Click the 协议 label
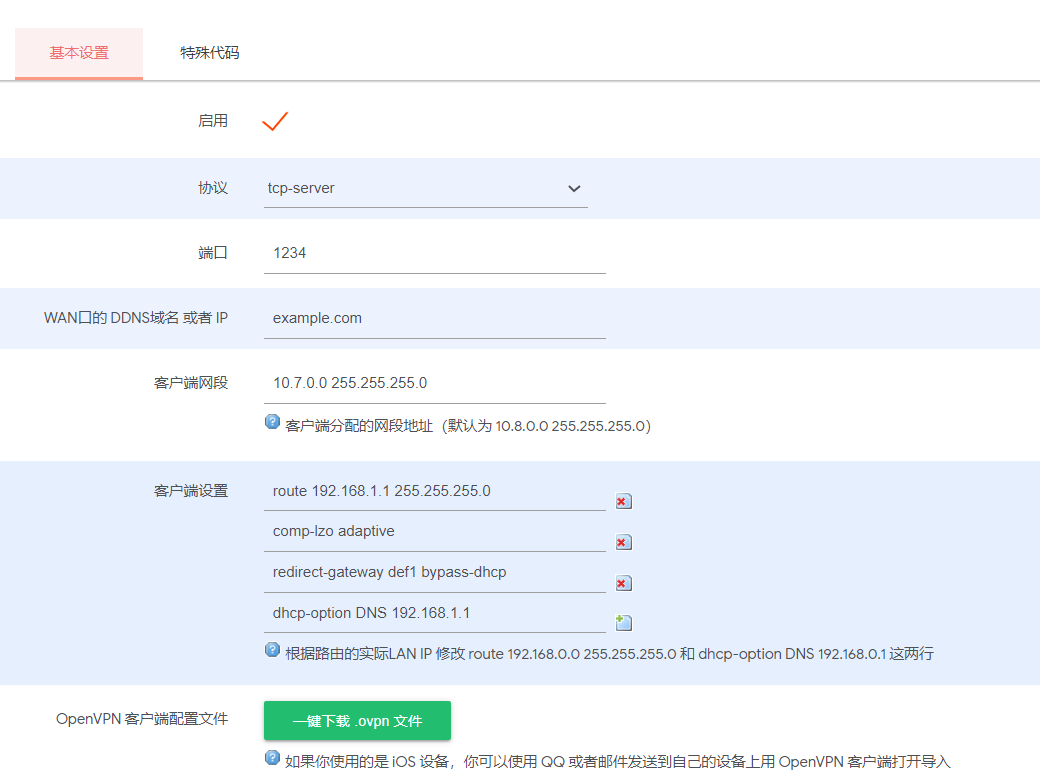This screenshot has width=1040, height=783. click(213, 188)
